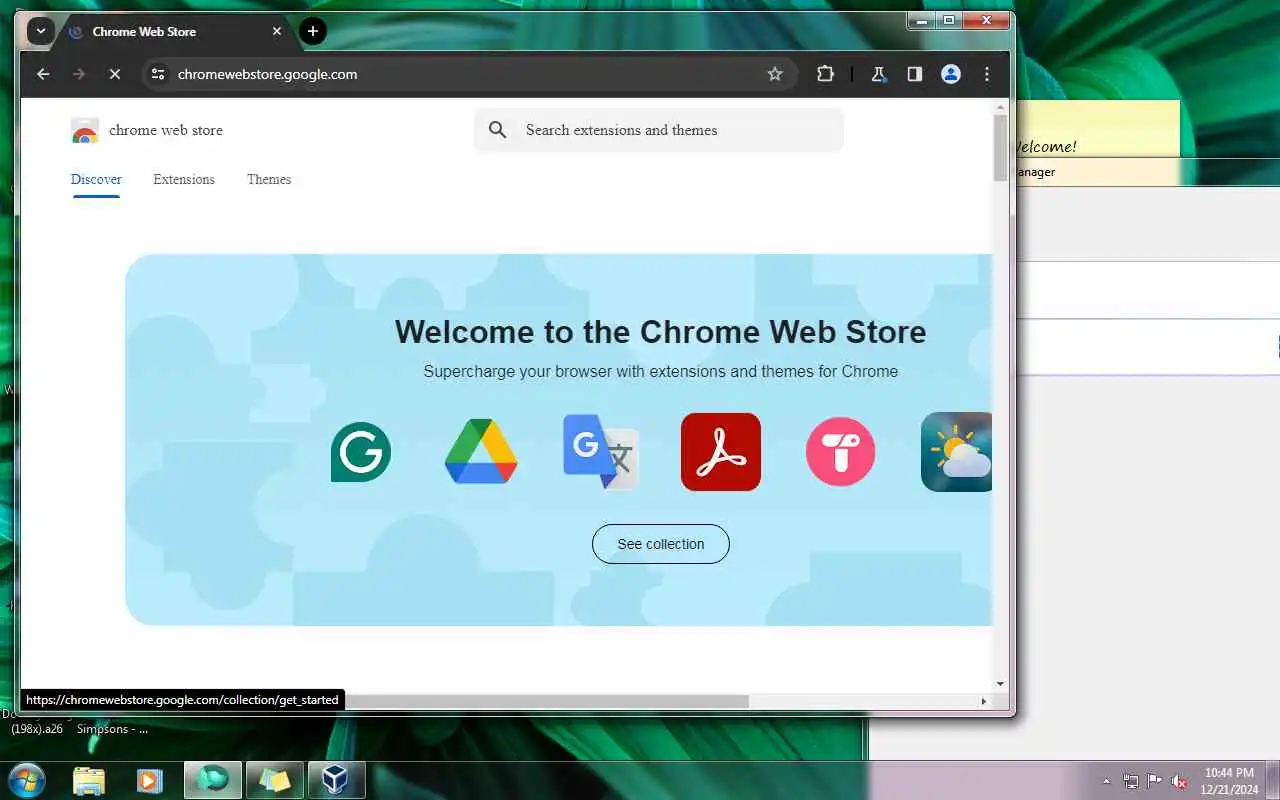Close the Chrome Web Store tab
The height and width of the screenshot is (800, 1280).
point(277,31)
